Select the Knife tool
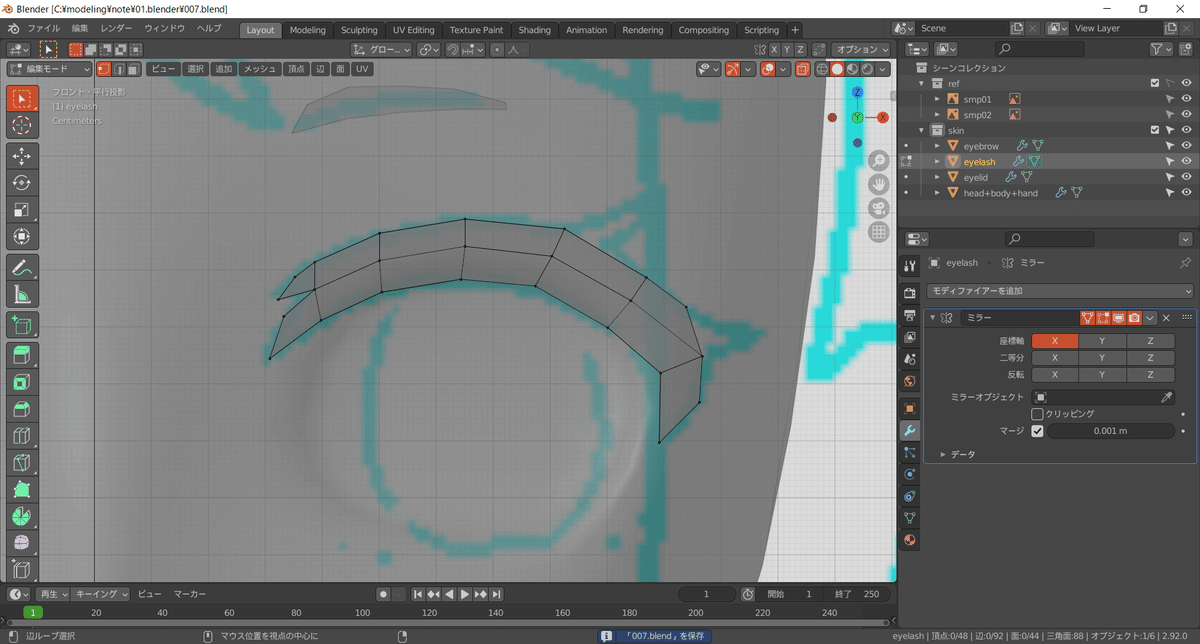Viewport: 1200px width, 644px height. pyautogui.click(x=23, y=463)
